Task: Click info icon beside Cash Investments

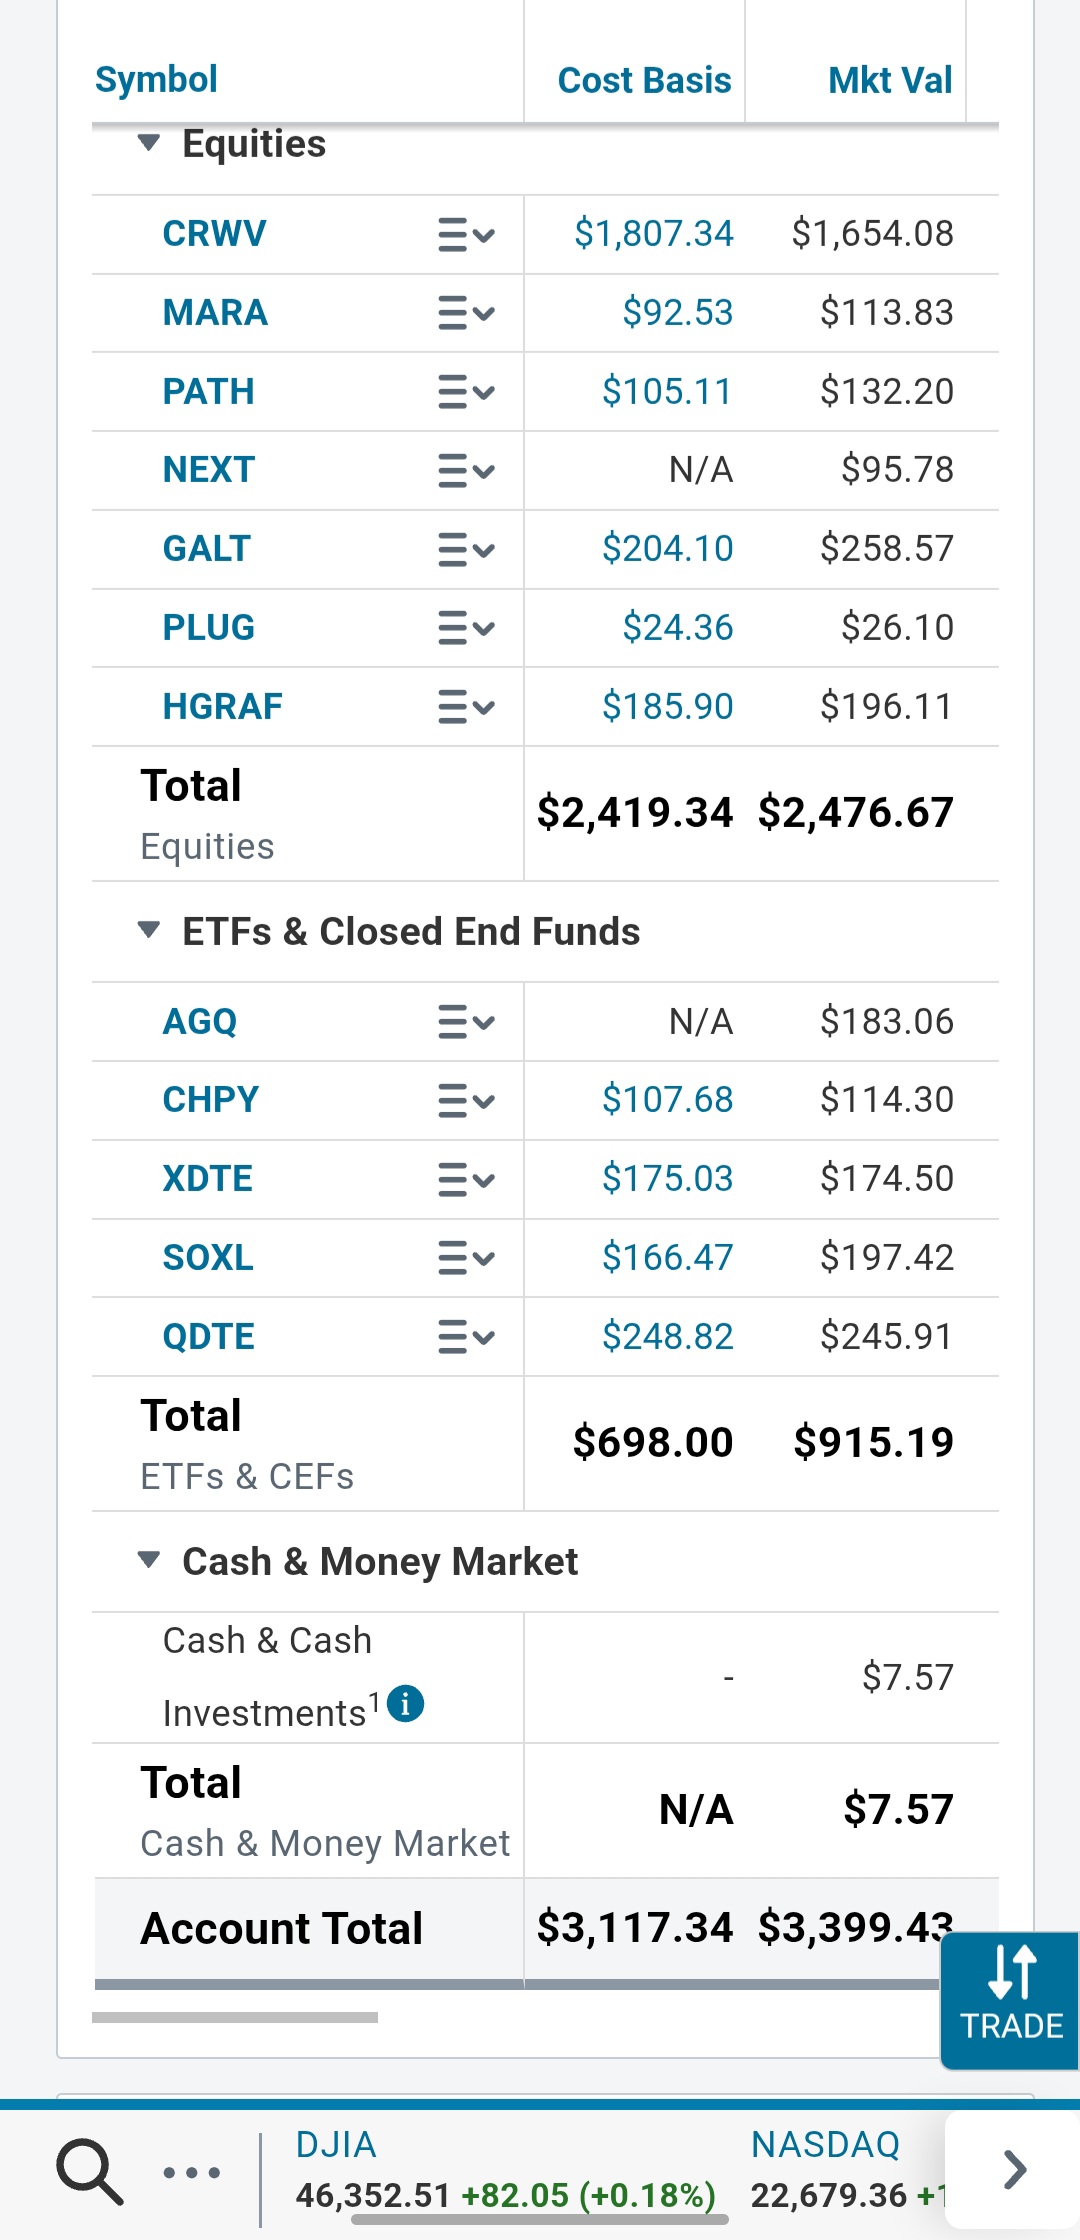Action: pyautogui.click(x=405, y=1702)
